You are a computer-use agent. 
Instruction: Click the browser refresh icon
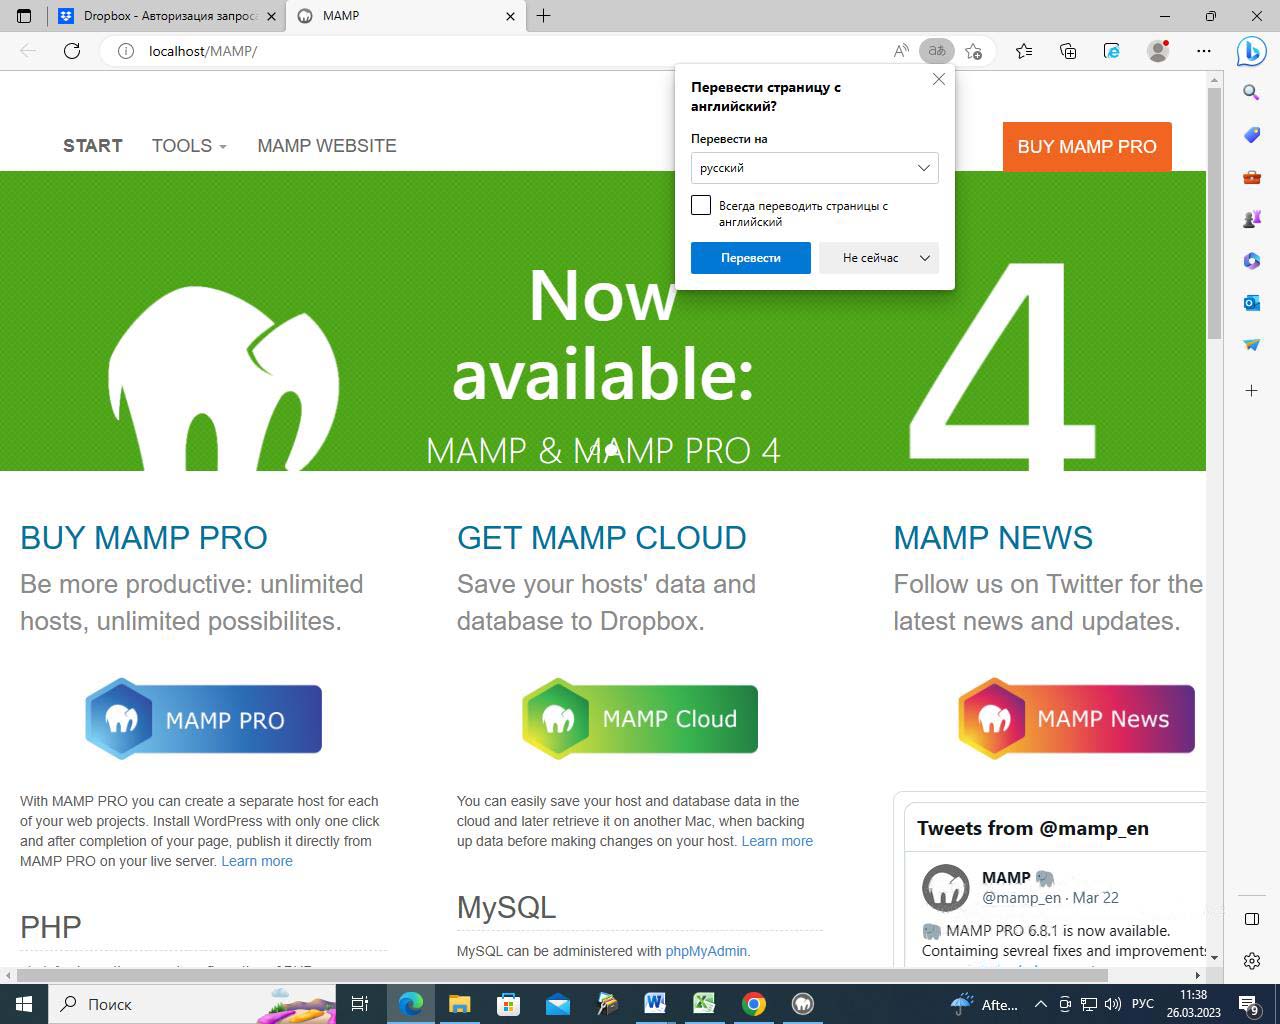72,51
